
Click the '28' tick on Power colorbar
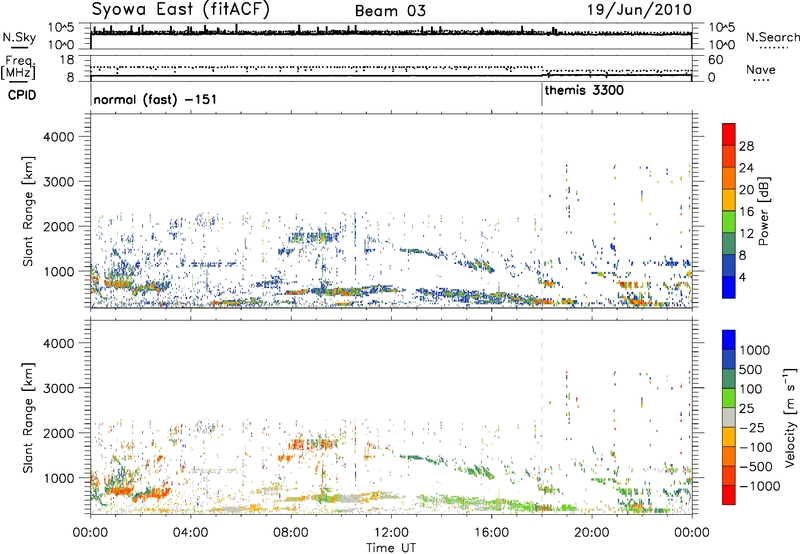746,146
